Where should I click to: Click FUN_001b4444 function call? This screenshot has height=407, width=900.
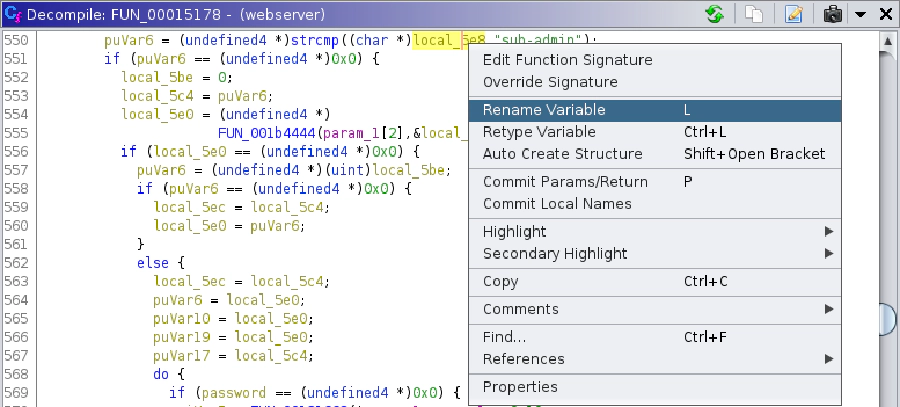pos(267,133)
